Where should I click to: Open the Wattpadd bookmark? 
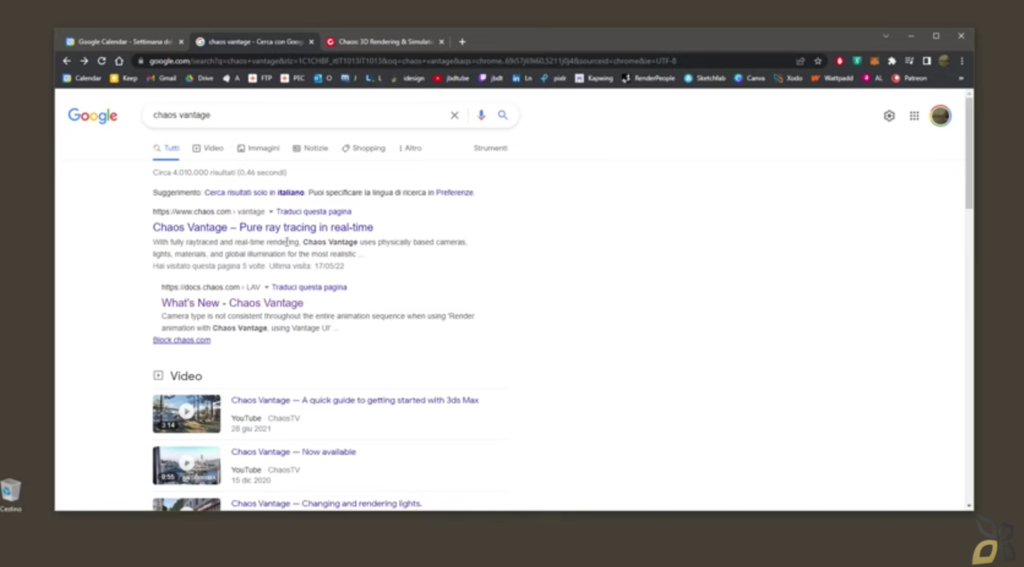point(832,78)
